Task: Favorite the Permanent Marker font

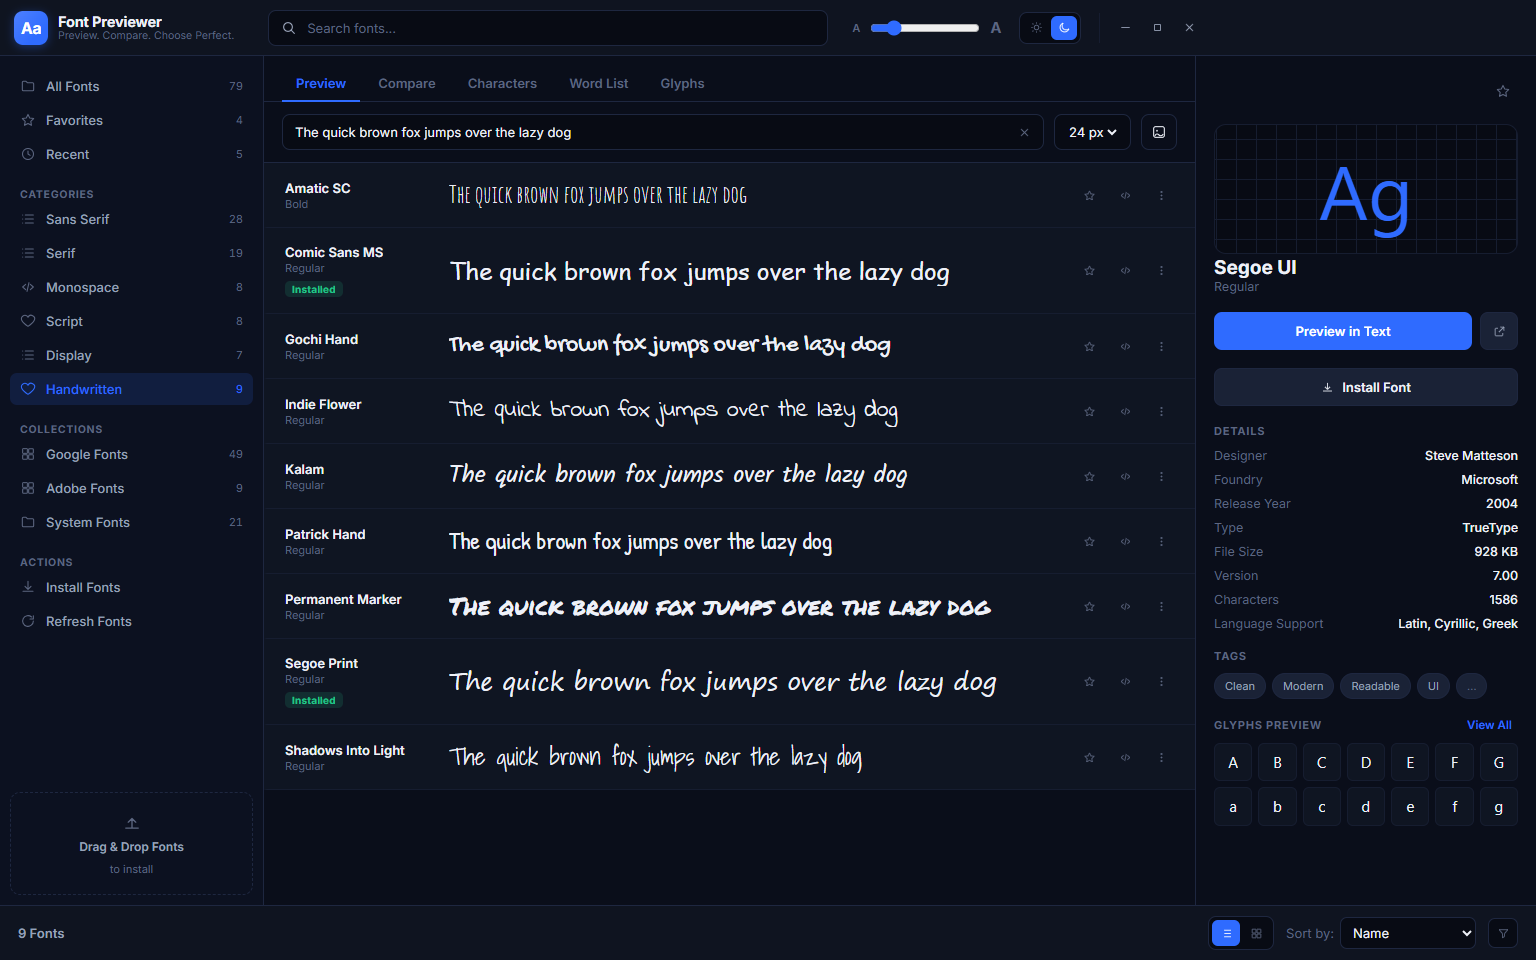Action: (1089, 606)
